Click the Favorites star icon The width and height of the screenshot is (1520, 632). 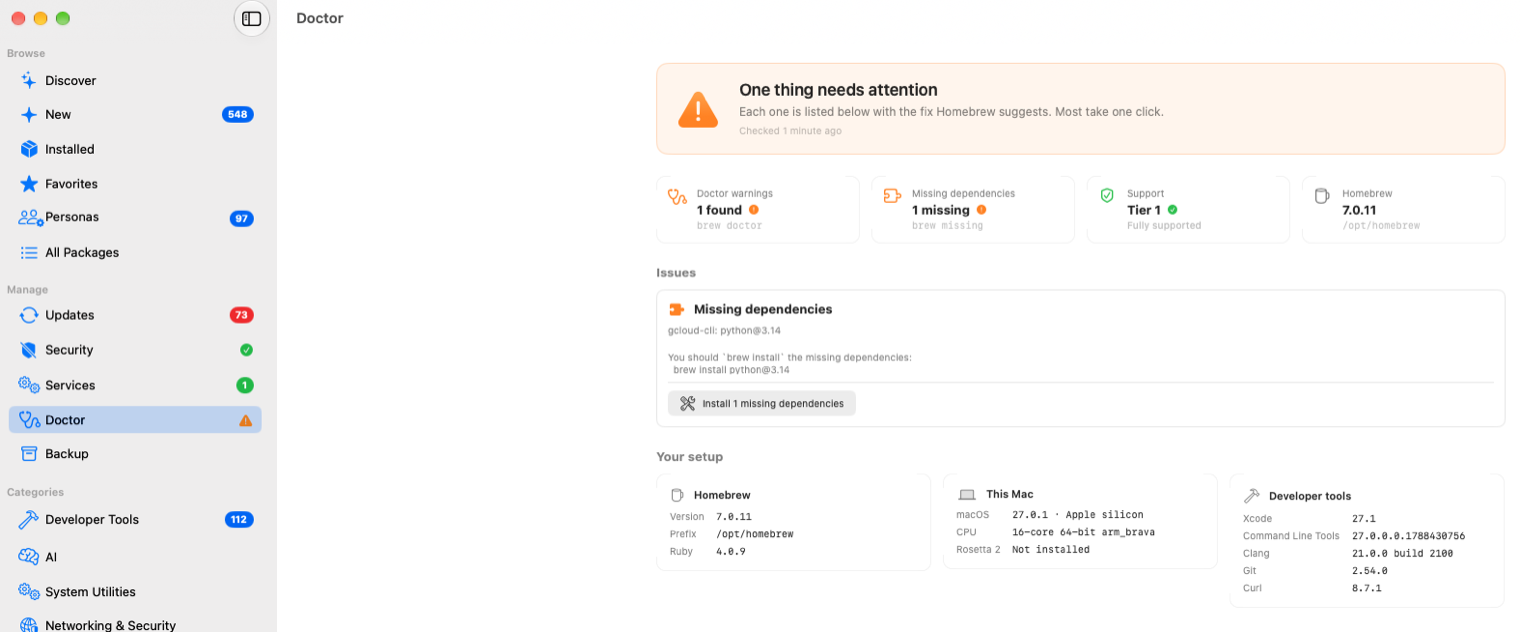coord(29,184)
